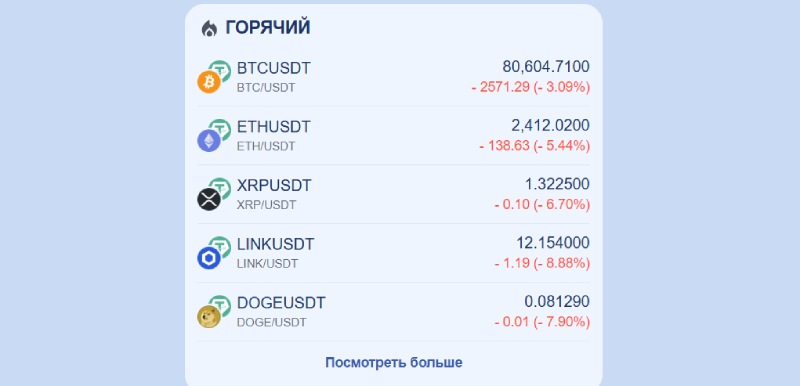Open the ETHUSDT trading pair

tap(273, 127)
